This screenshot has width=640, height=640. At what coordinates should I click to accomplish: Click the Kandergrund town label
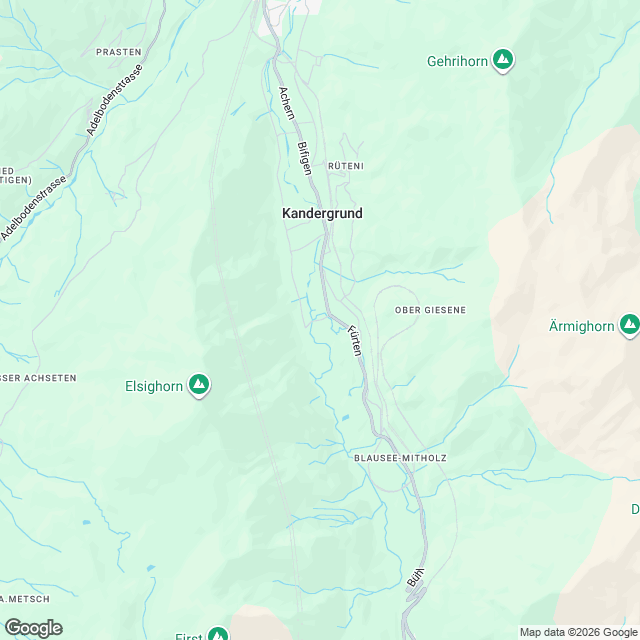pos(322,213)
